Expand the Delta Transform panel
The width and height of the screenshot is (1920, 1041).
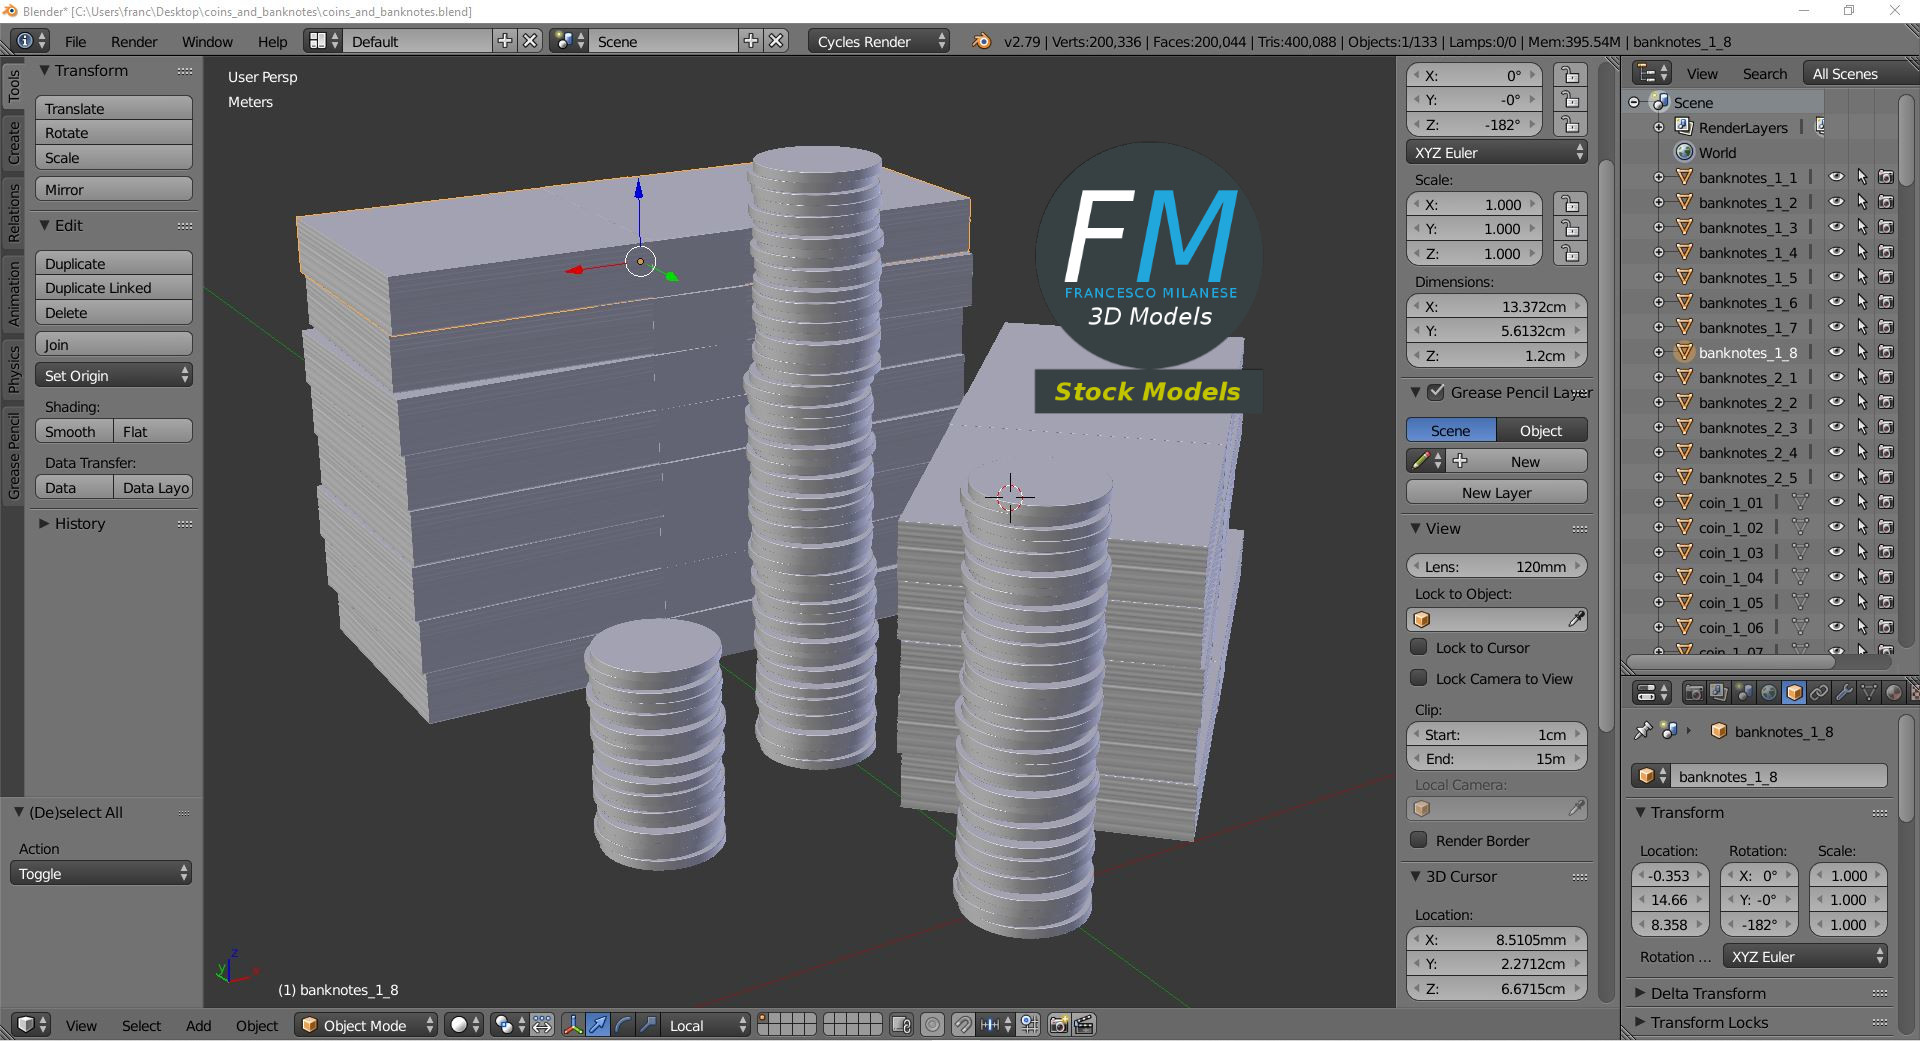click(x=1708, y=993)
